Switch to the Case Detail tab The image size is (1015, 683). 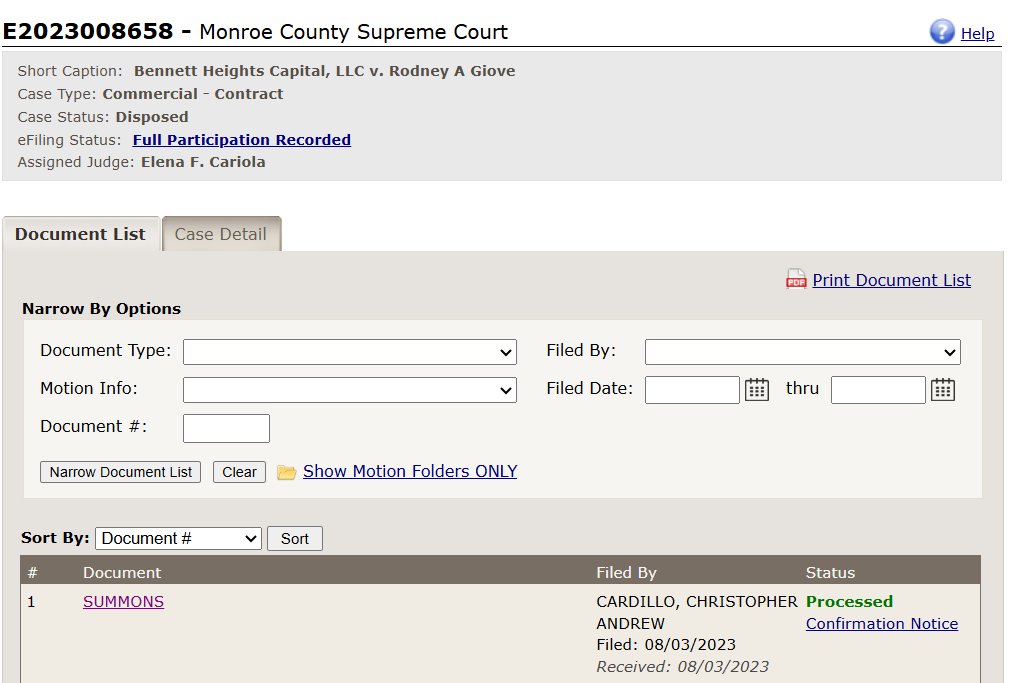(x=221, y=235)
